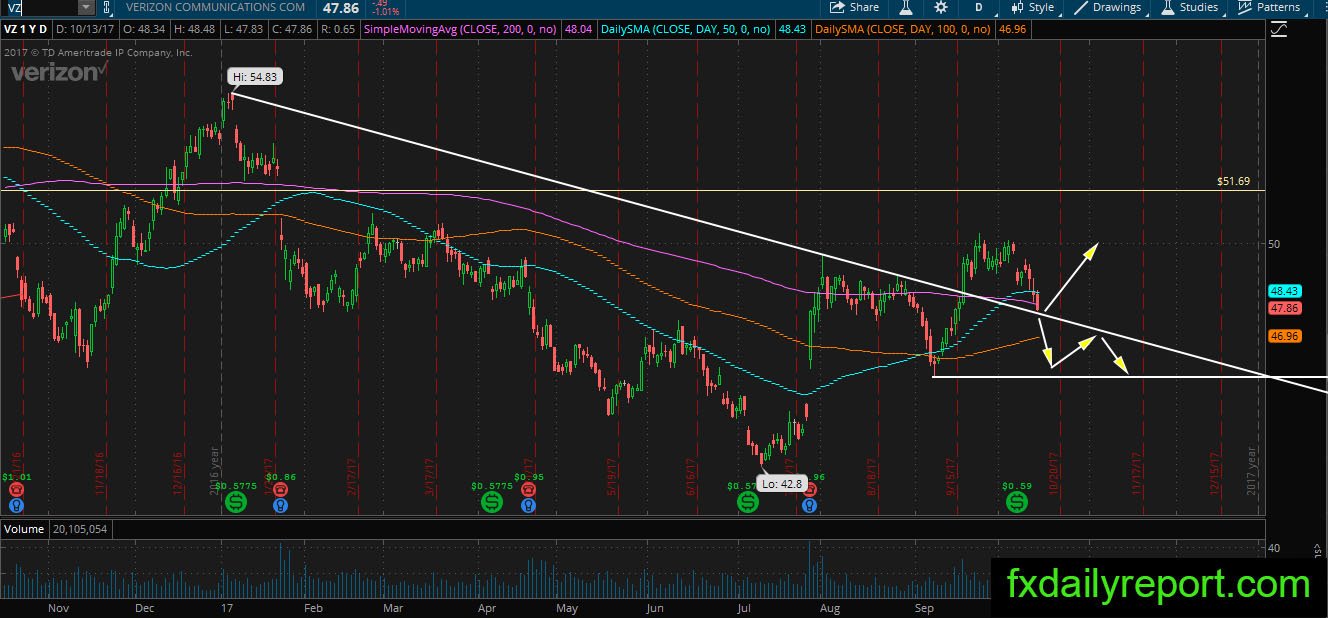Click the green dividend icon in April
The image size is (1328, 618).
click(491, 503)
